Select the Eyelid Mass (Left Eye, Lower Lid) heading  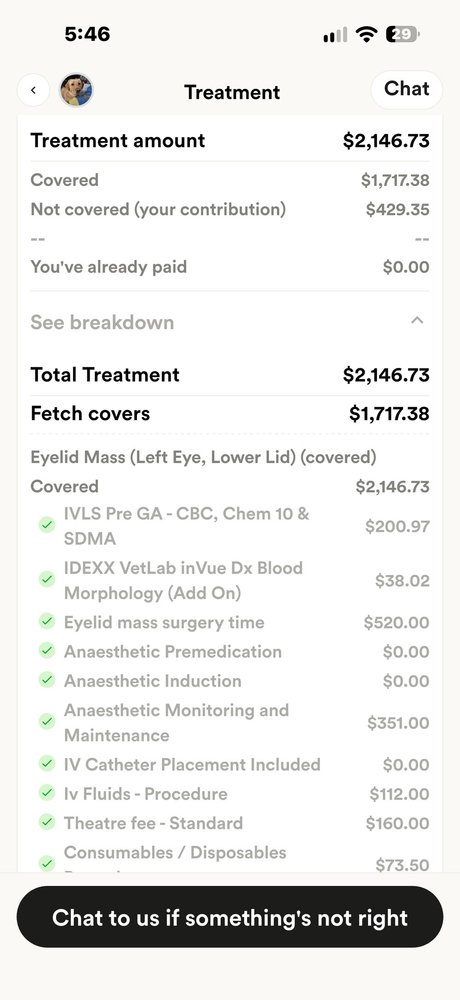[x=204, y=457]
